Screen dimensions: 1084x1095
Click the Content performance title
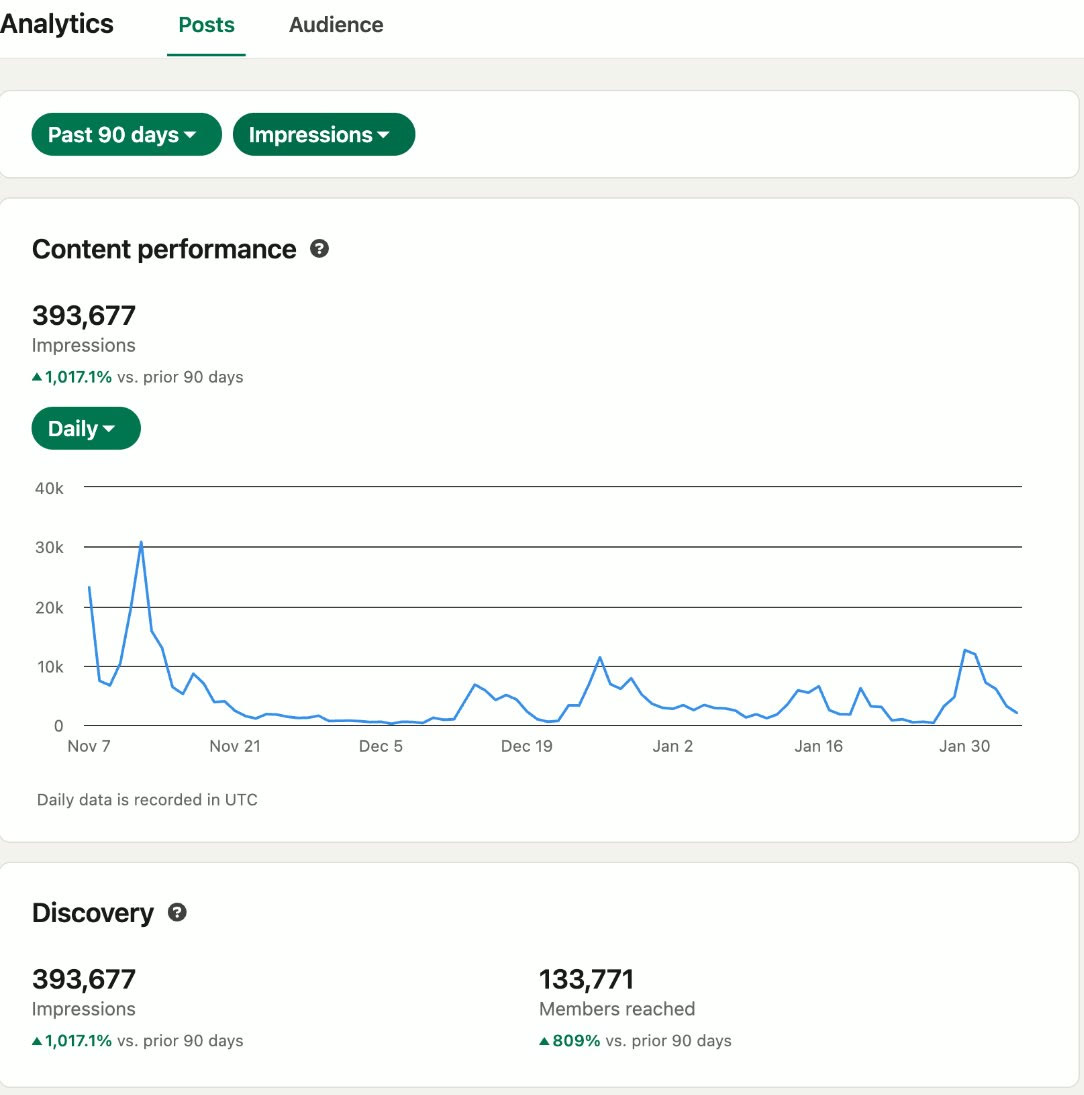tap(164, 249)
